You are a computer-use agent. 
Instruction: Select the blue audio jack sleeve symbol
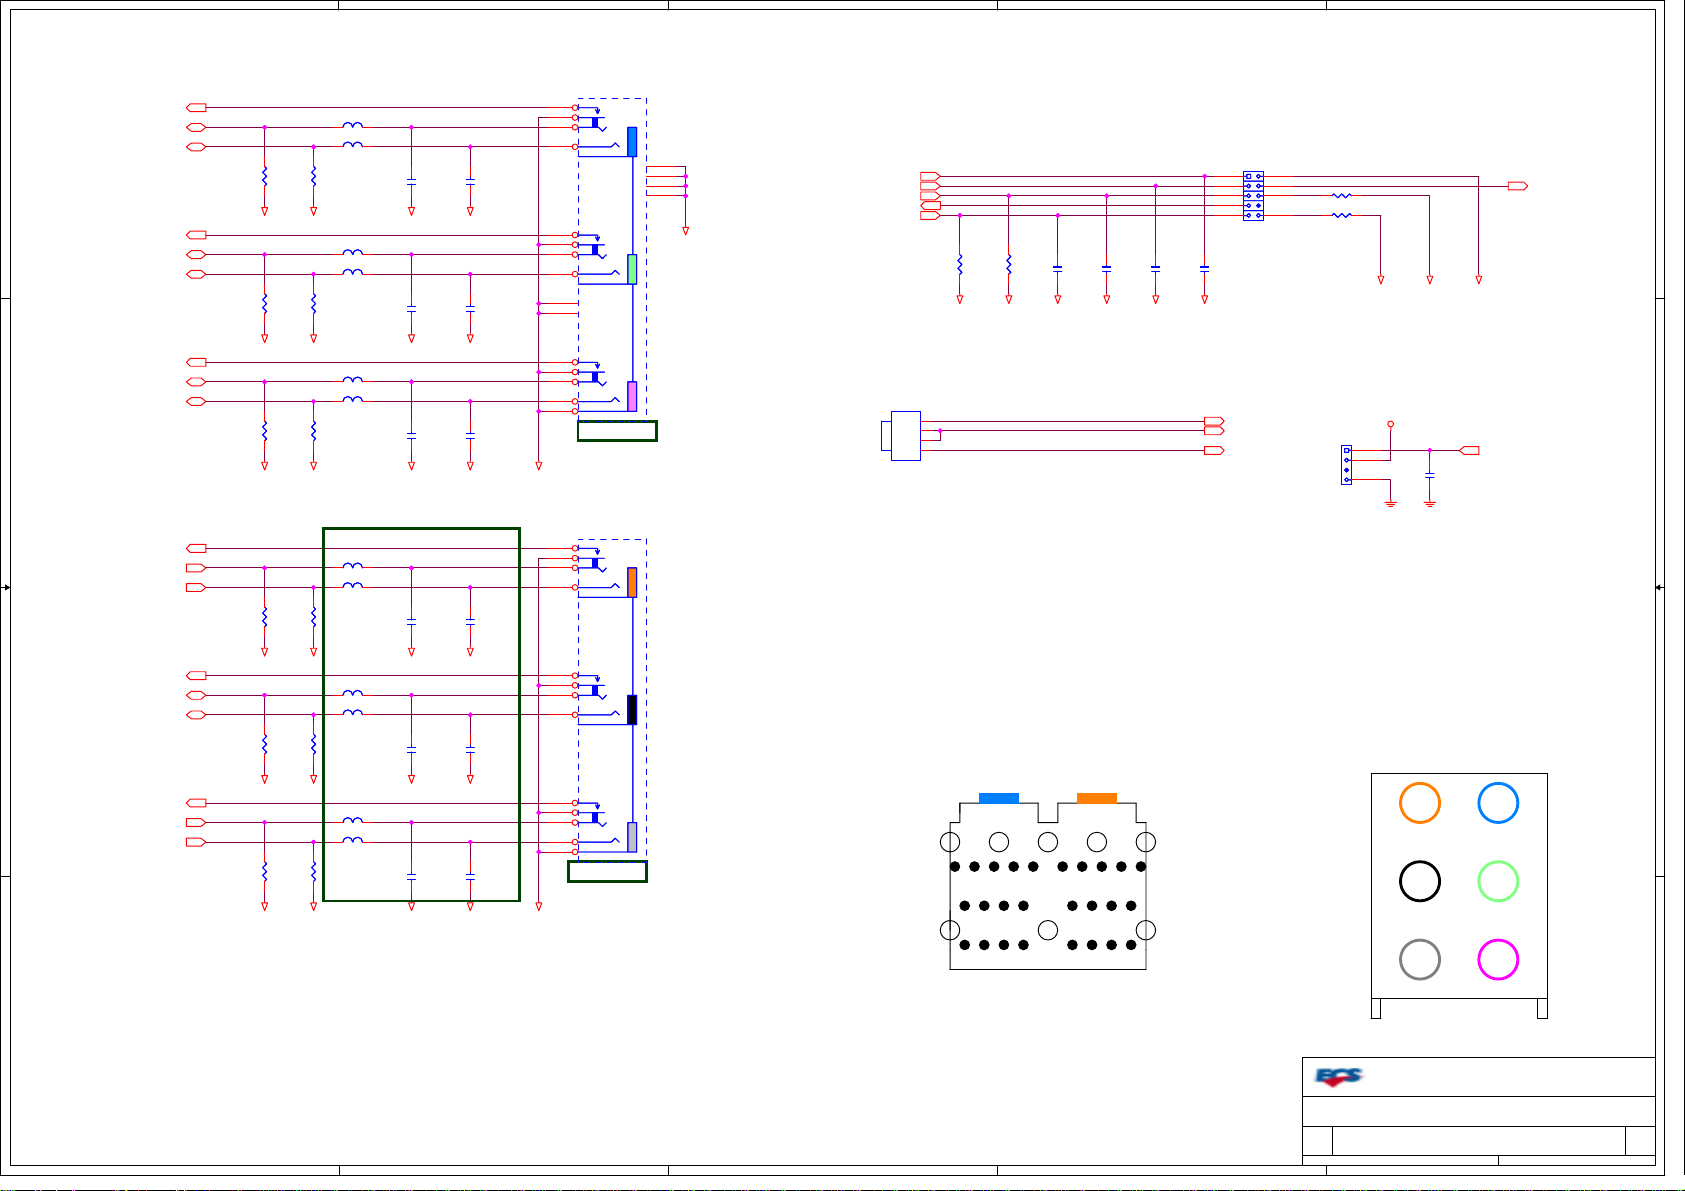click(632, 142)
